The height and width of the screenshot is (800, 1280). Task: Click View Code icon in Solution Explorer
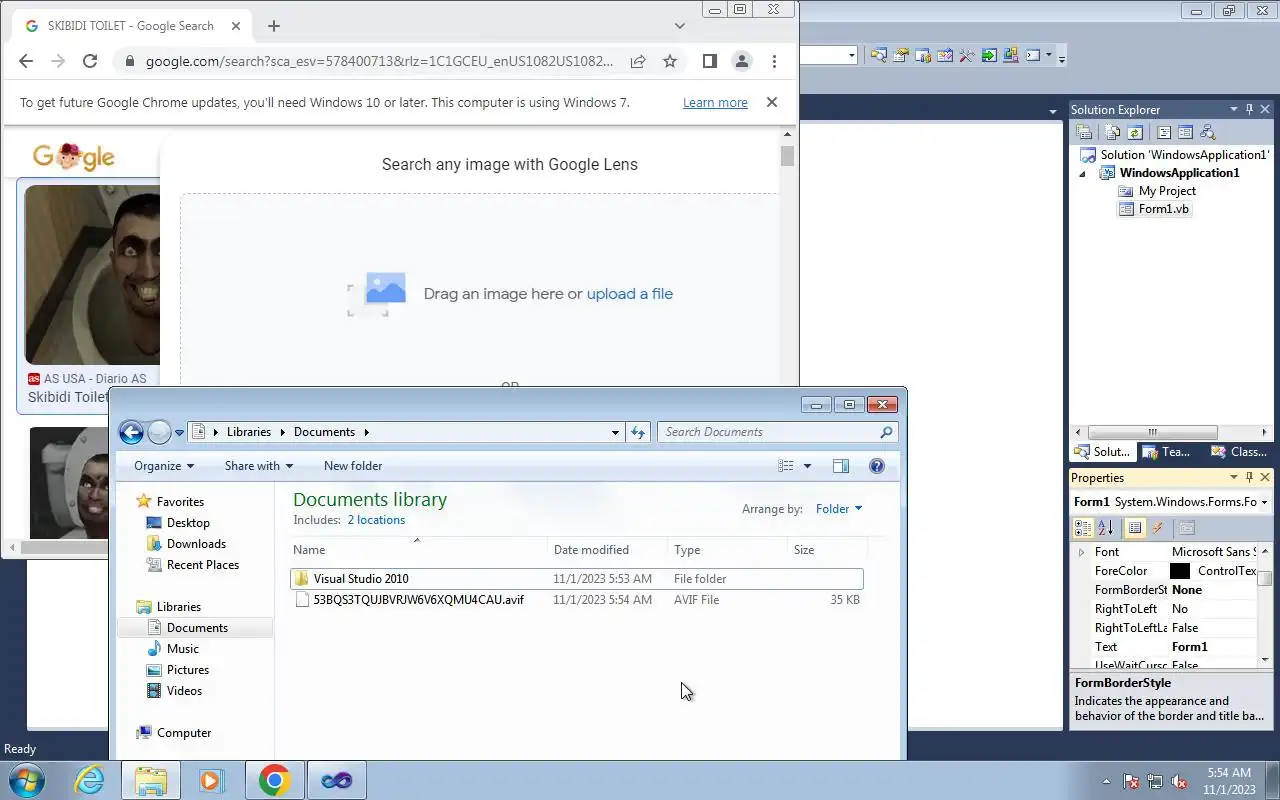[x=1164, y=132]
